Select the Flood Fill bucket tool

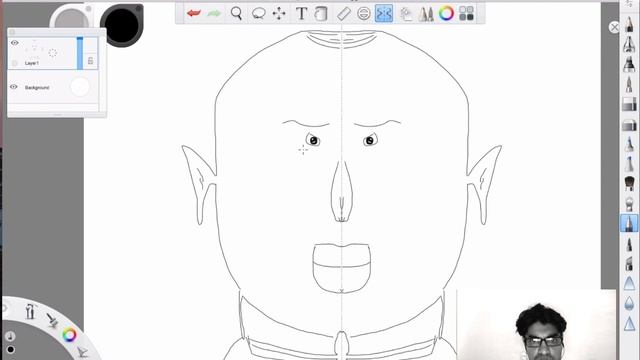click(x=321, y=13)
